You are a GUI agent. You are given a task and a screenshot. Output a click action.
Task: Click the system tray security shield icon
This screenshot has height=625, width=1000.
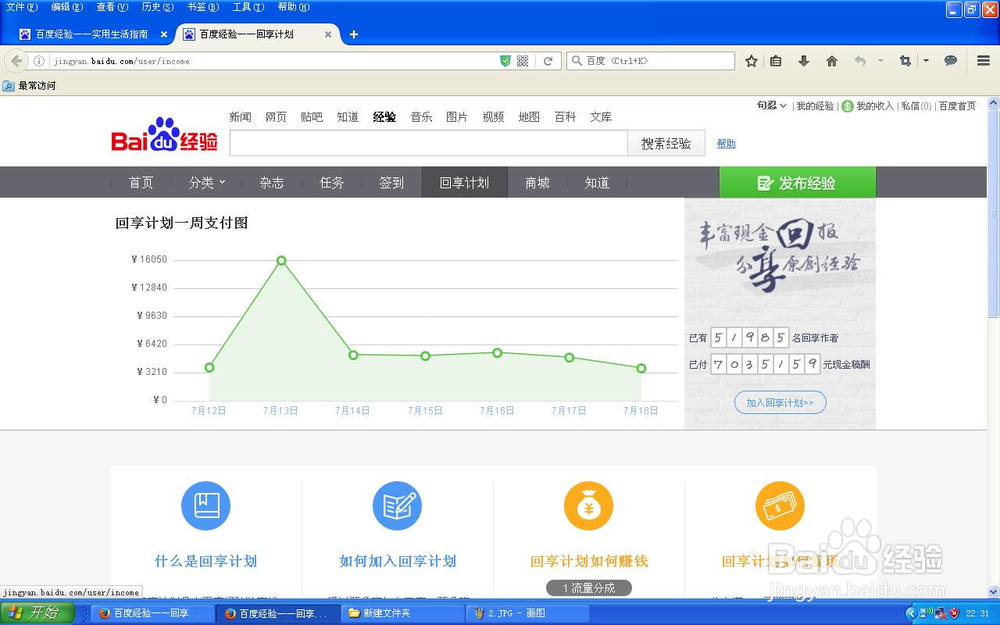tap(954, 614)
